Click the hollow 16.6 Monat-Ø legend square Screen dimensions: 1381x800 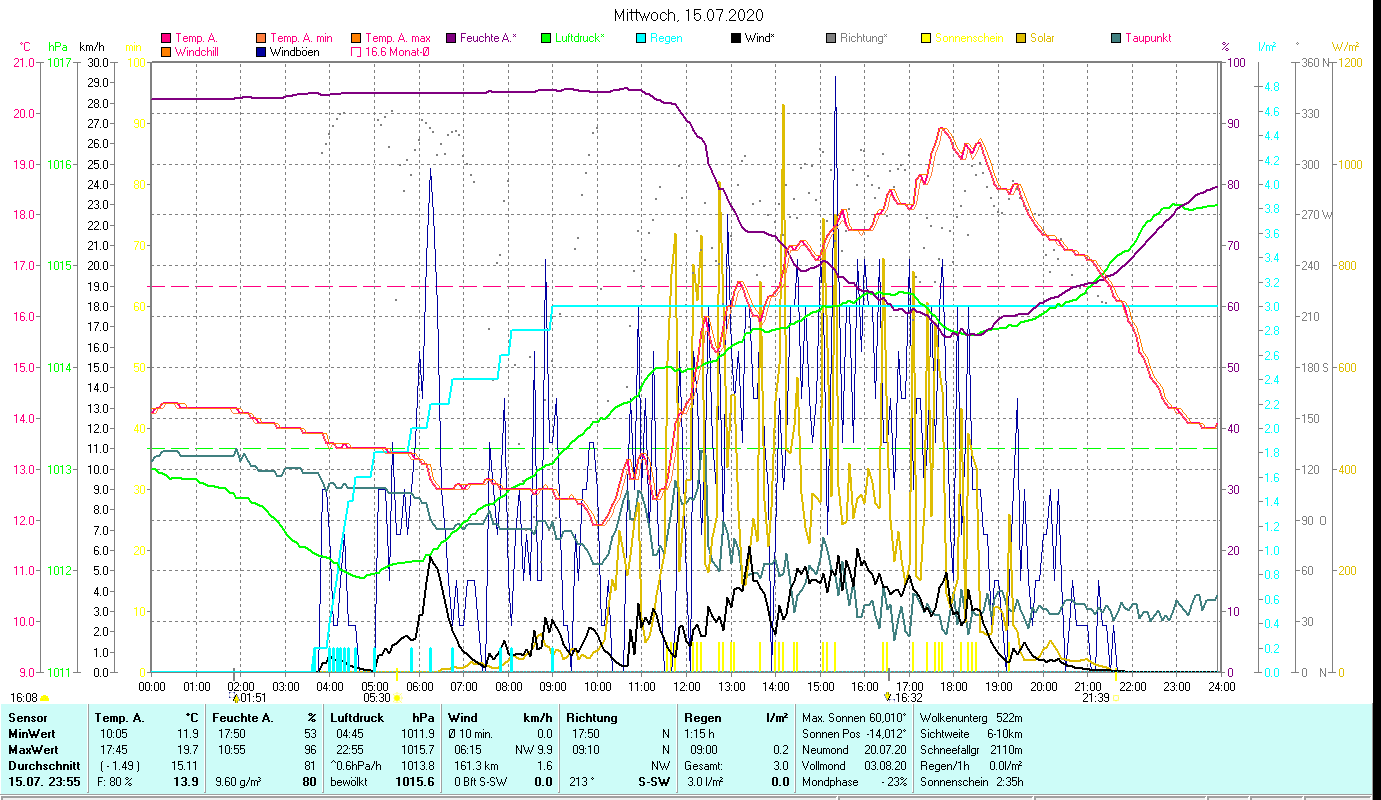tap(356, 51)
